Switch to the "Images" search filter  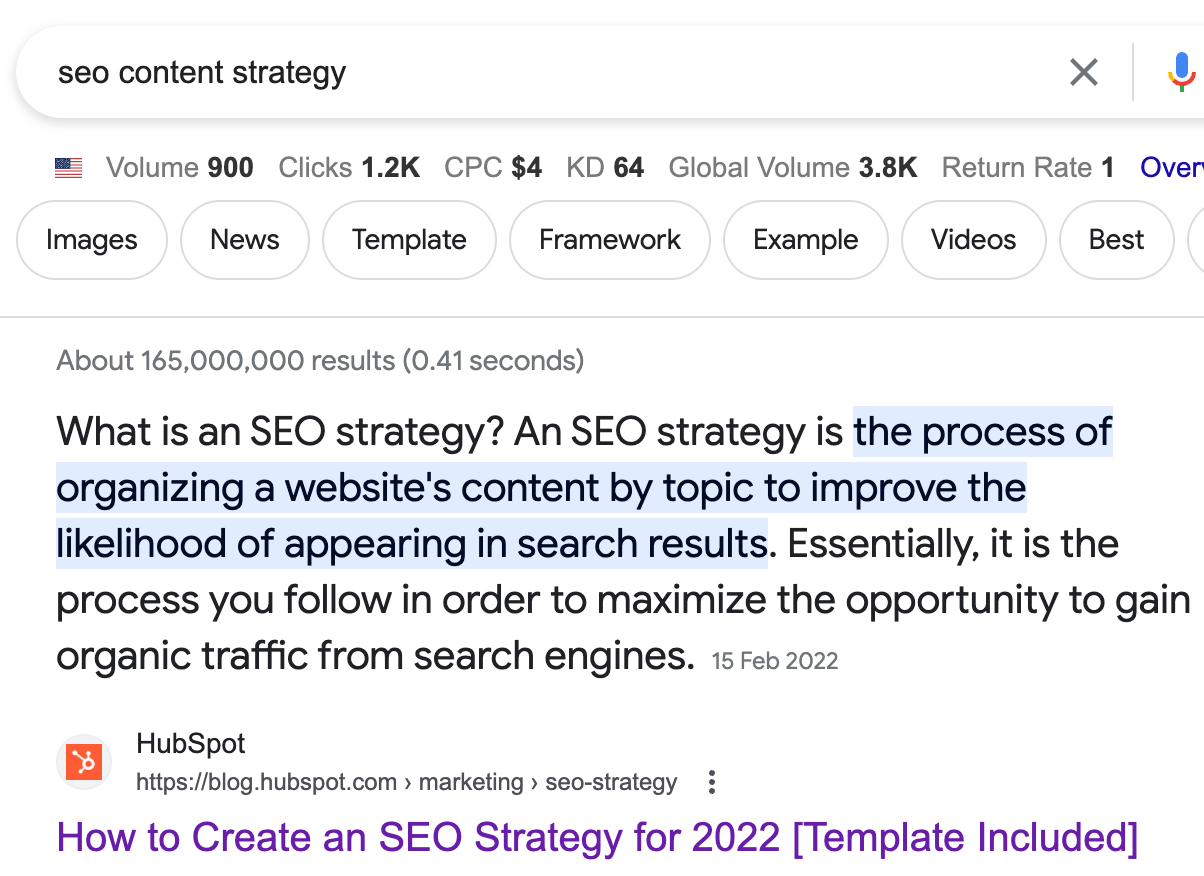click(x=91, y=240)
